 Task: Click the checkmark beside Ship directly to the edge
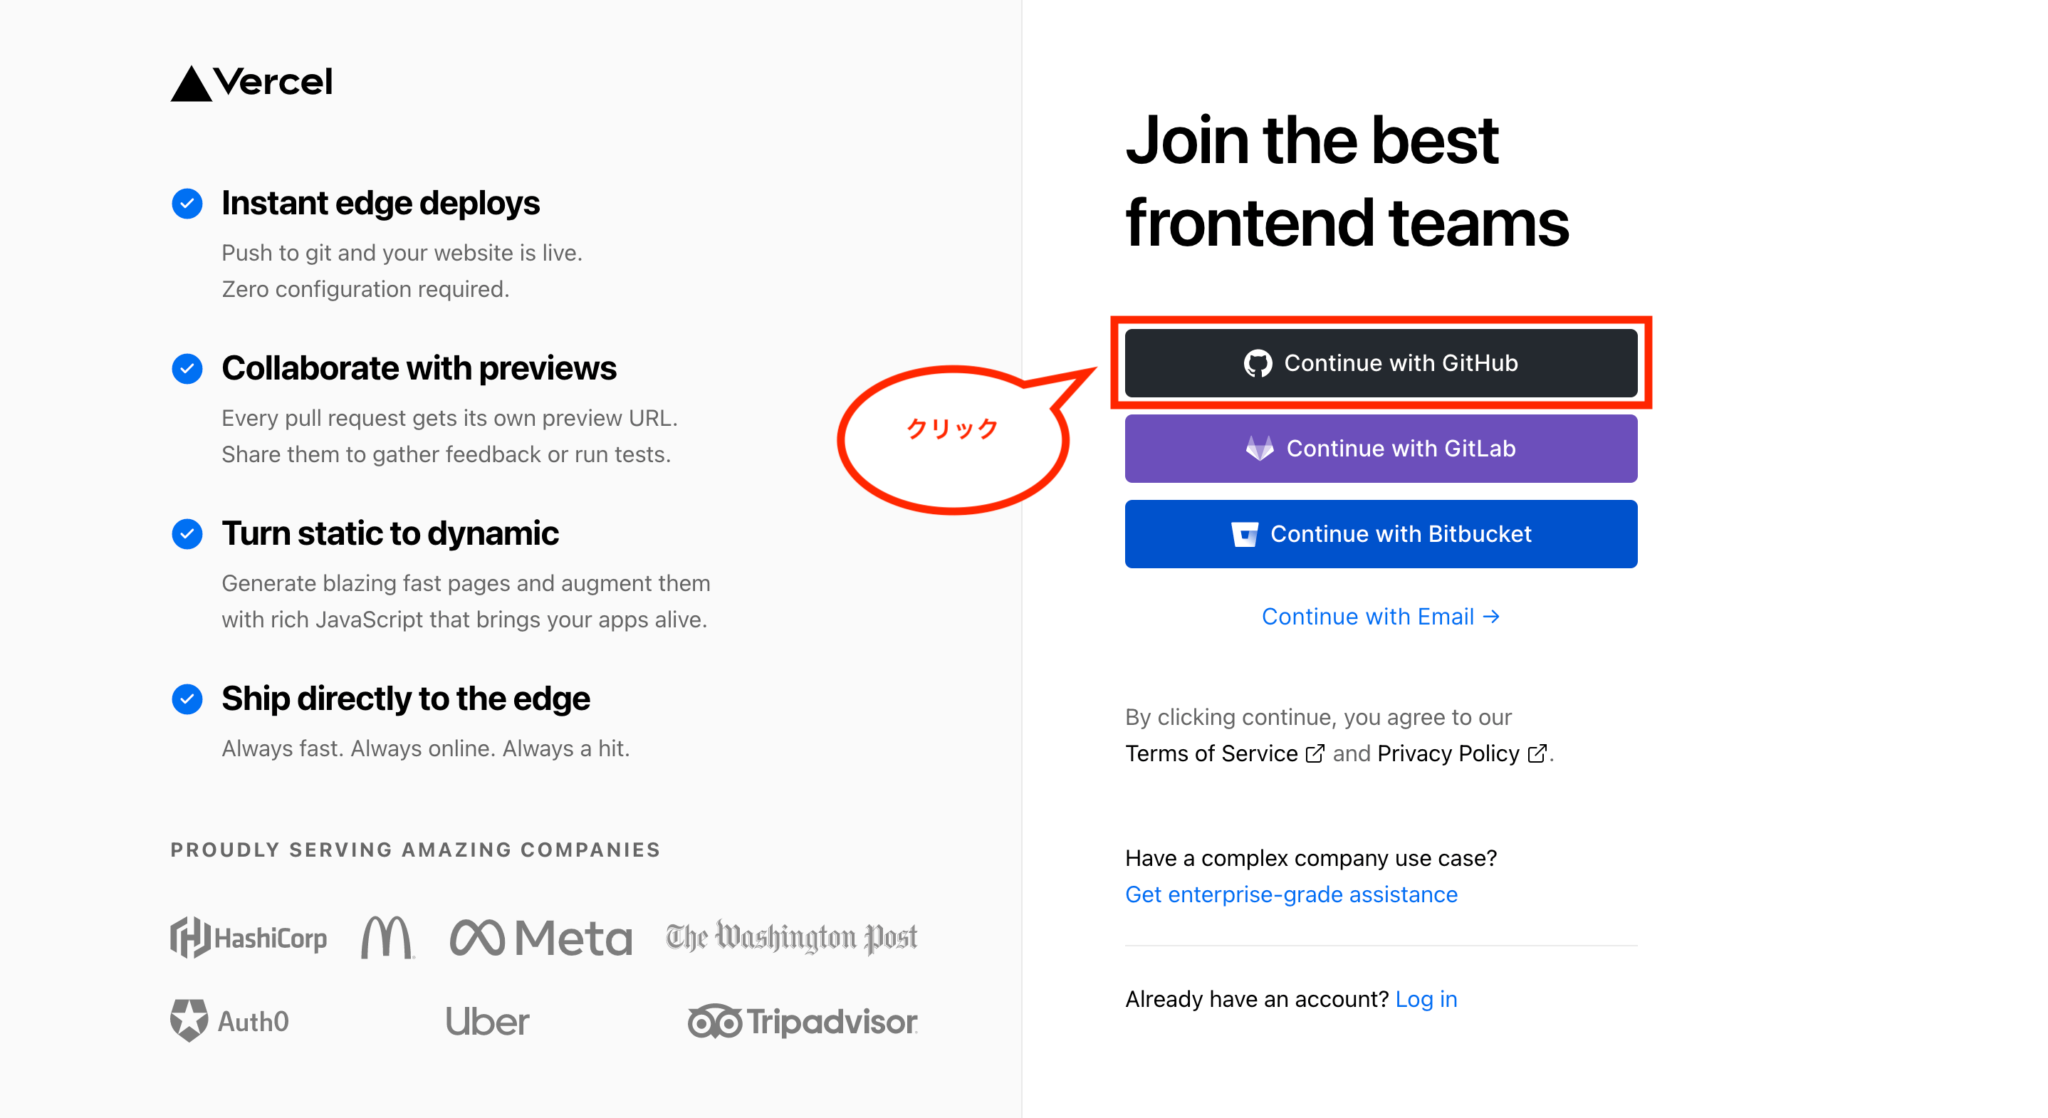pyautogui.click(x=187, y=699)
